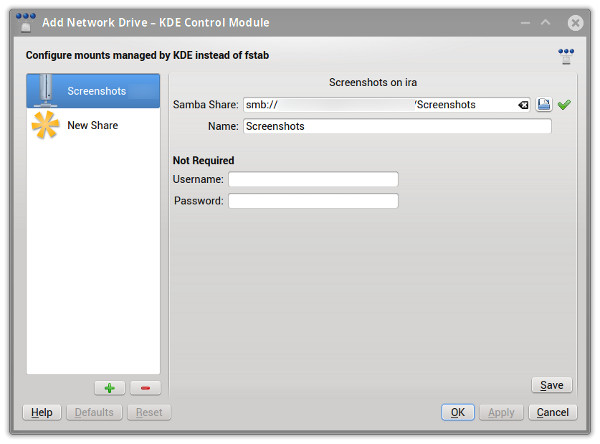This screenshot has width=600, height=444.
Task: Click the green checkmark validation icon
Action: (564, 104)
